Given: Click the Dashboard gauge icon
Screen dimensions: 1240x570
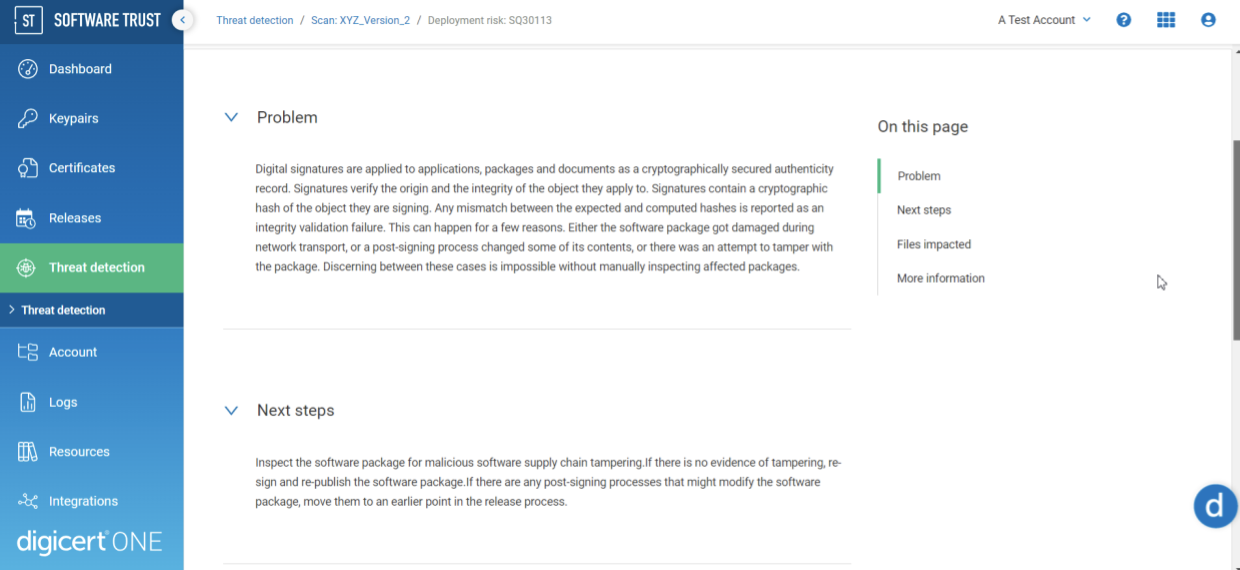Looking at the screenshot, I should pos(28,69).
